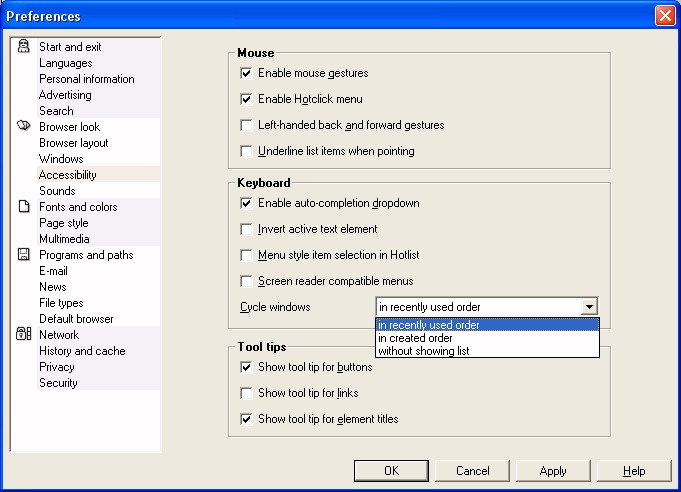Open Help for preferences

tap(634, 471)
